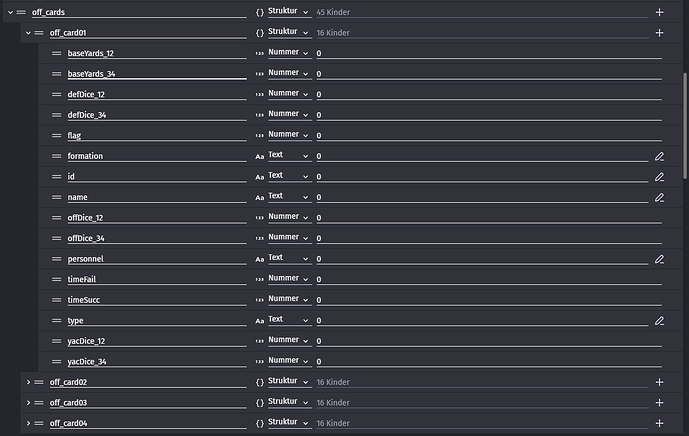Viewport: 689px width, 436px height.
Task: Click pencil edit icon for name field
Action: [659, 197]
